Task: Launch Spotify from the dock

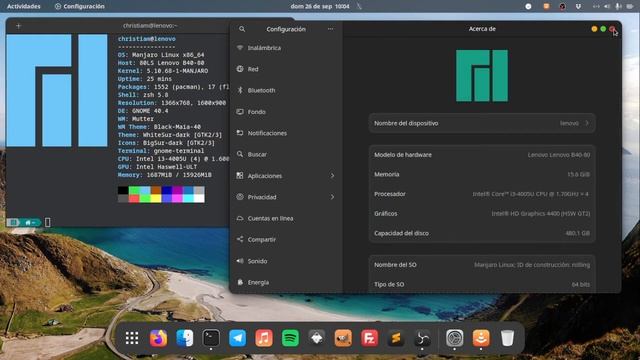Action: [x=290, y=338]
